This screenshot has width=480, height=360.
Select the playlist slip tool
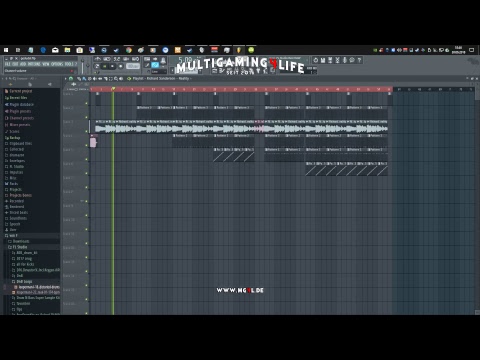point(100,79)
